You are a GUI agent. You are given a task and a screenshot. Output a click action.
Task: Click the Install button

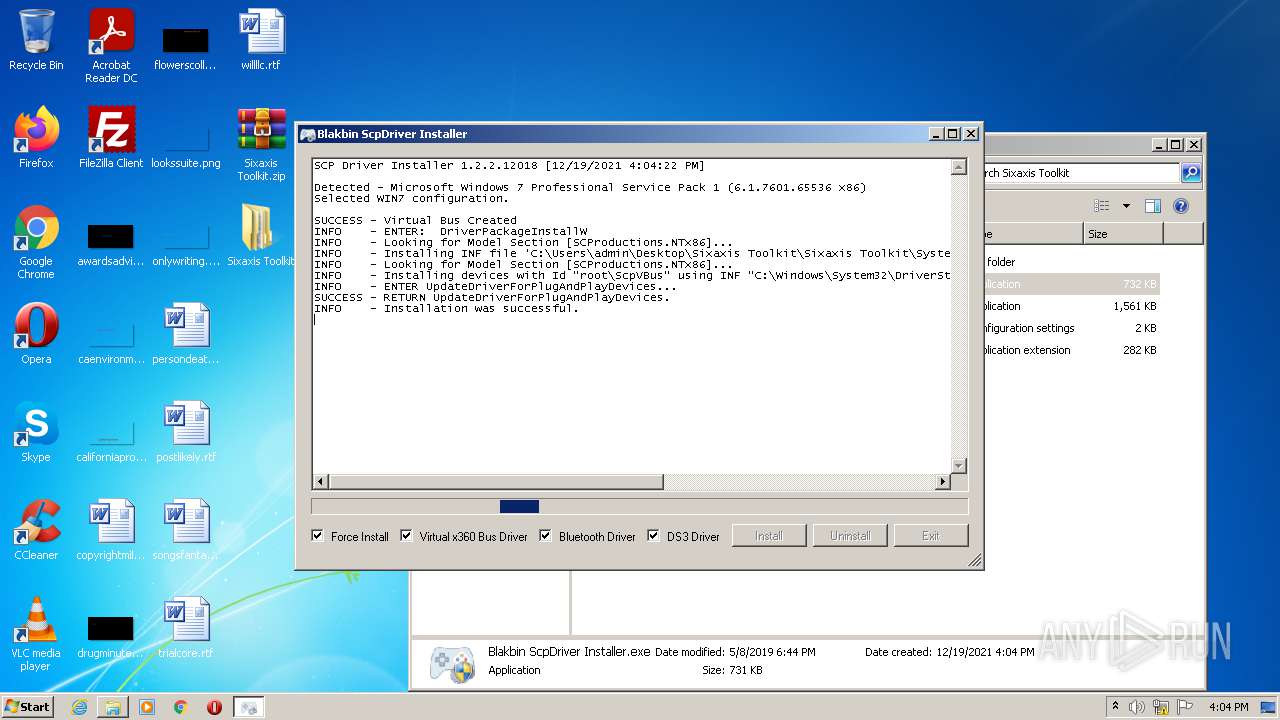(x=769, y=536)
